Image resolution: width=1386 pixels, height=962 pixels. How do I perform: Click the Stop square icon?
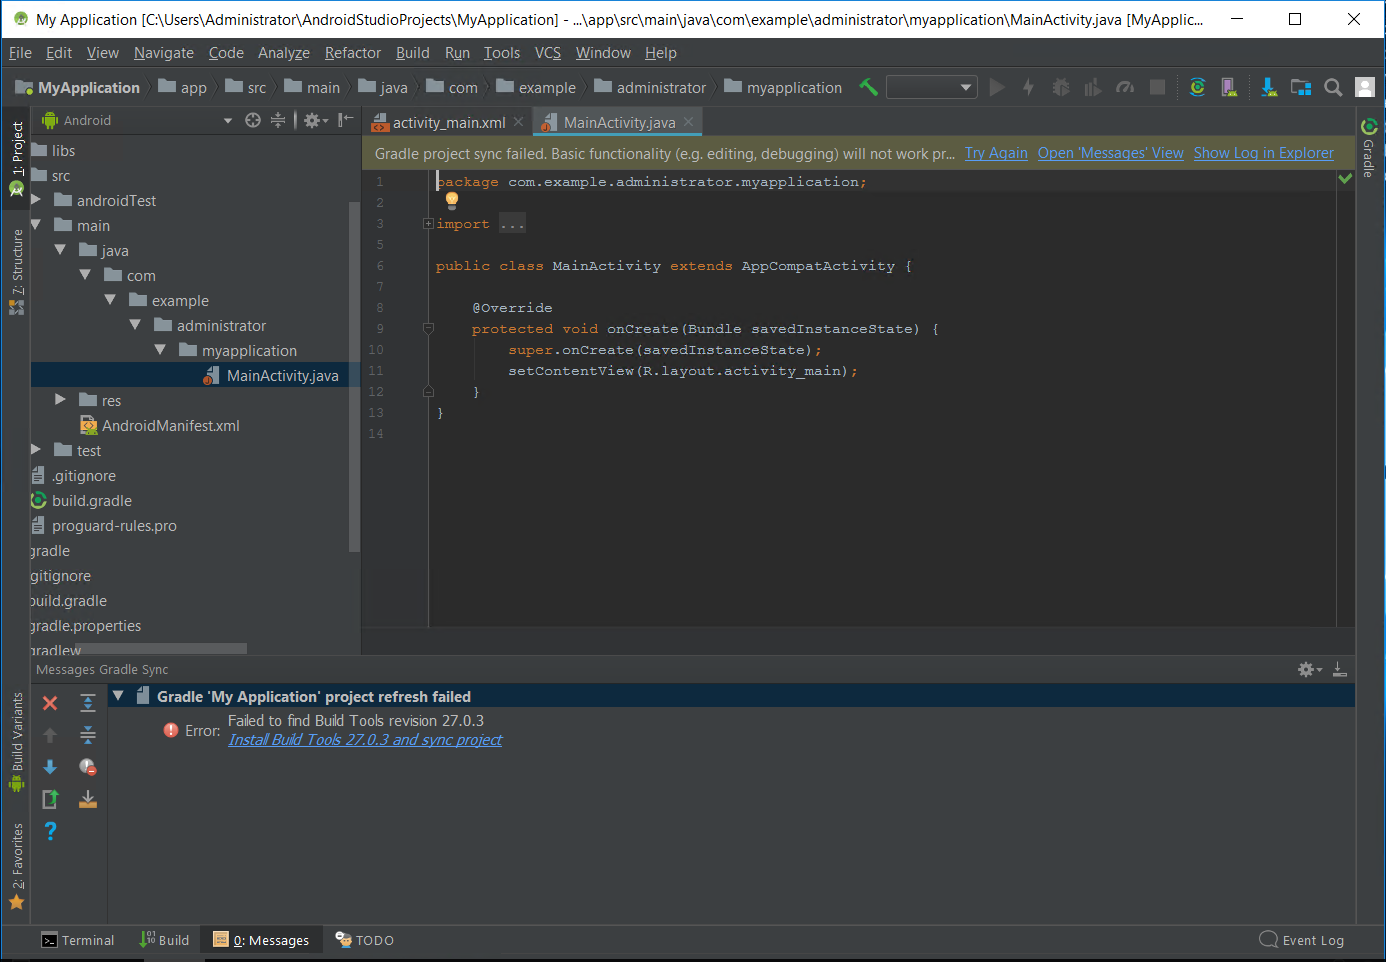[x=1157, y=87]
